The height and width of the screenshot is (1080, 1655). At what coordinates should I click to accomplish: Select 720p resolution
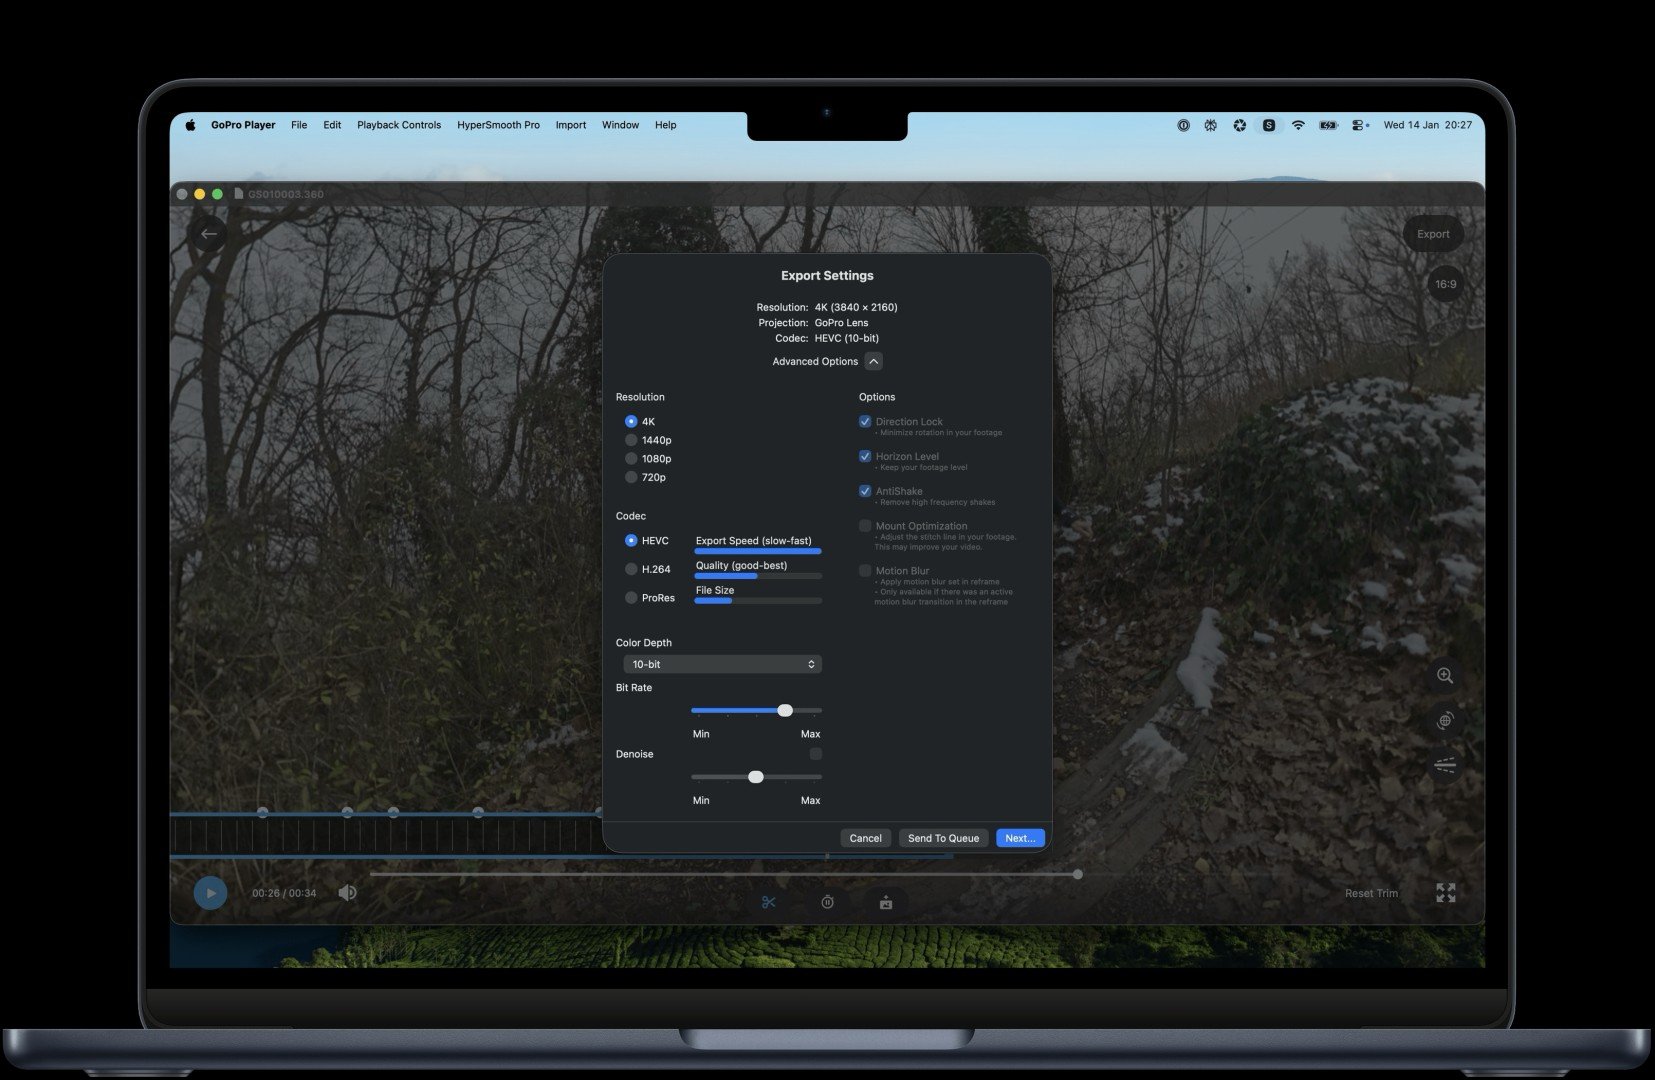[x=631, y=478]
